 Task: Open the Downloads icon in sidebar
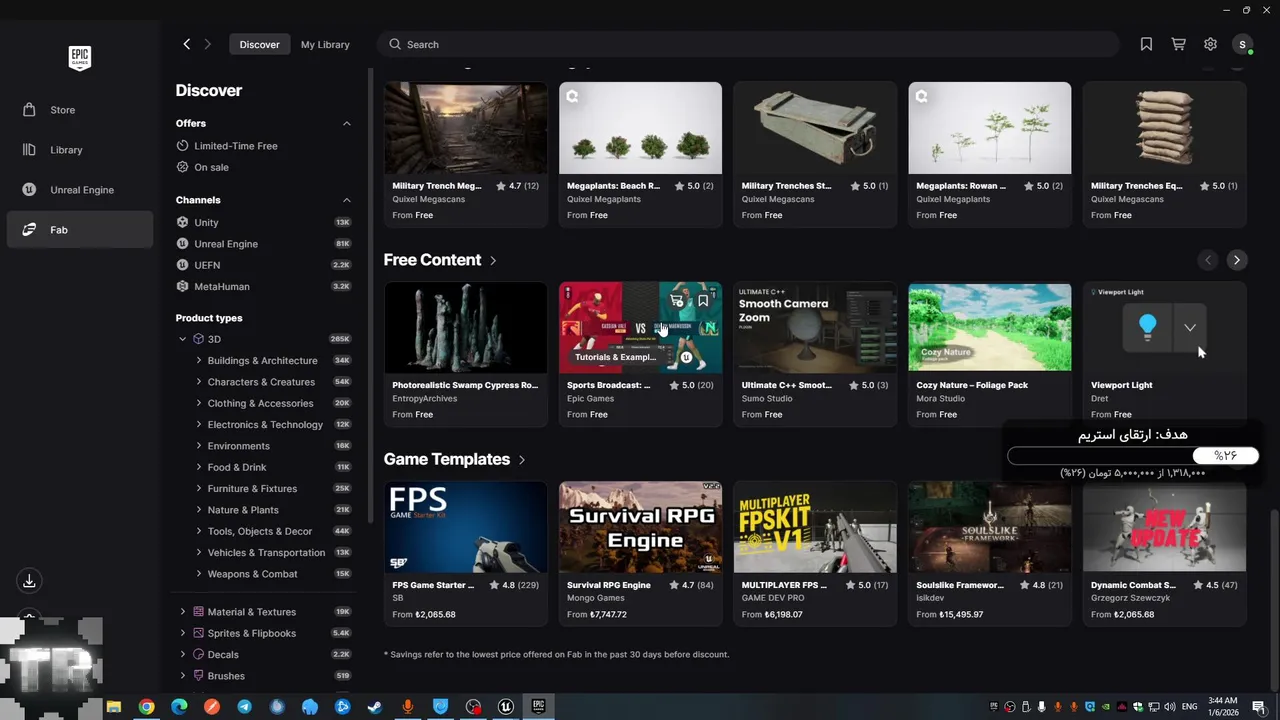point(29,581)
